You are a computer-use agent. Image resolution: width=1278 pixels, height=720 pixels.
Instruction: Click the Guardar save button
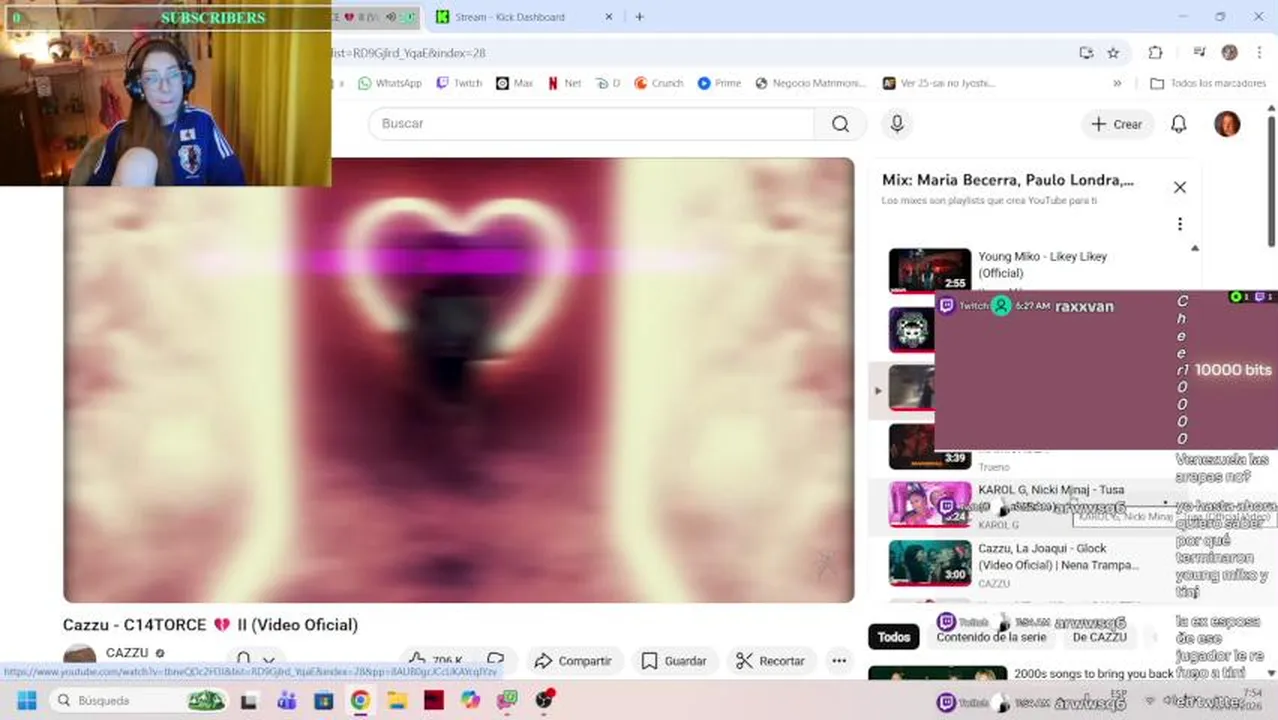pos(674,661)
